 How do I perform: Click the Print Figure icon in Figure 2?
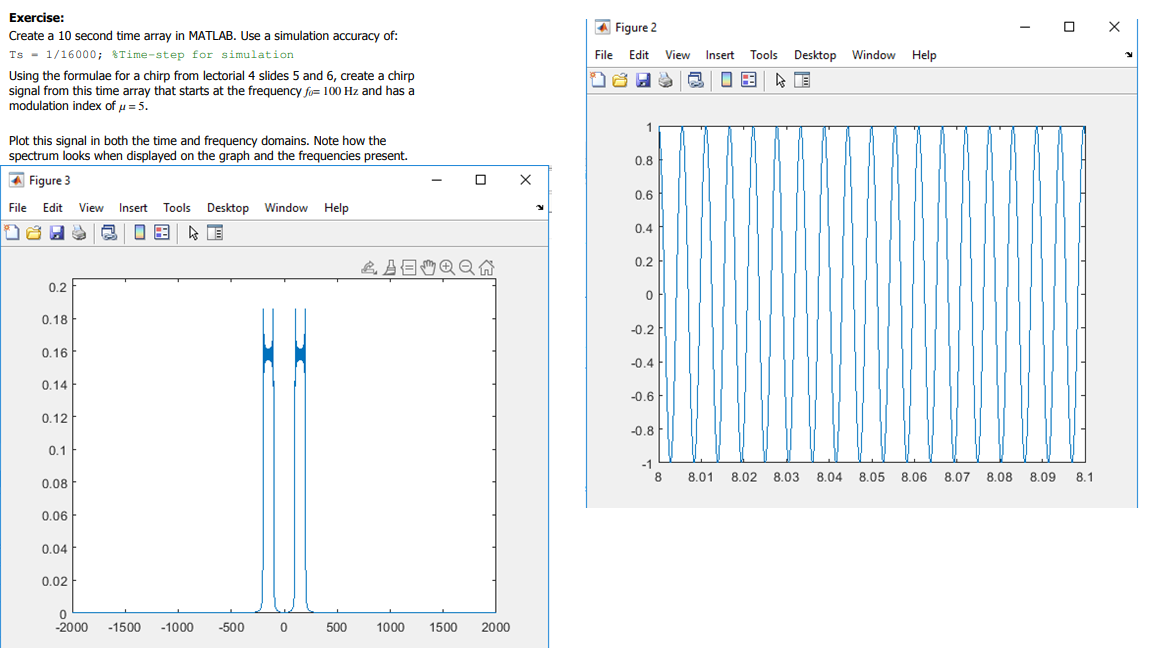coord(663,80)
